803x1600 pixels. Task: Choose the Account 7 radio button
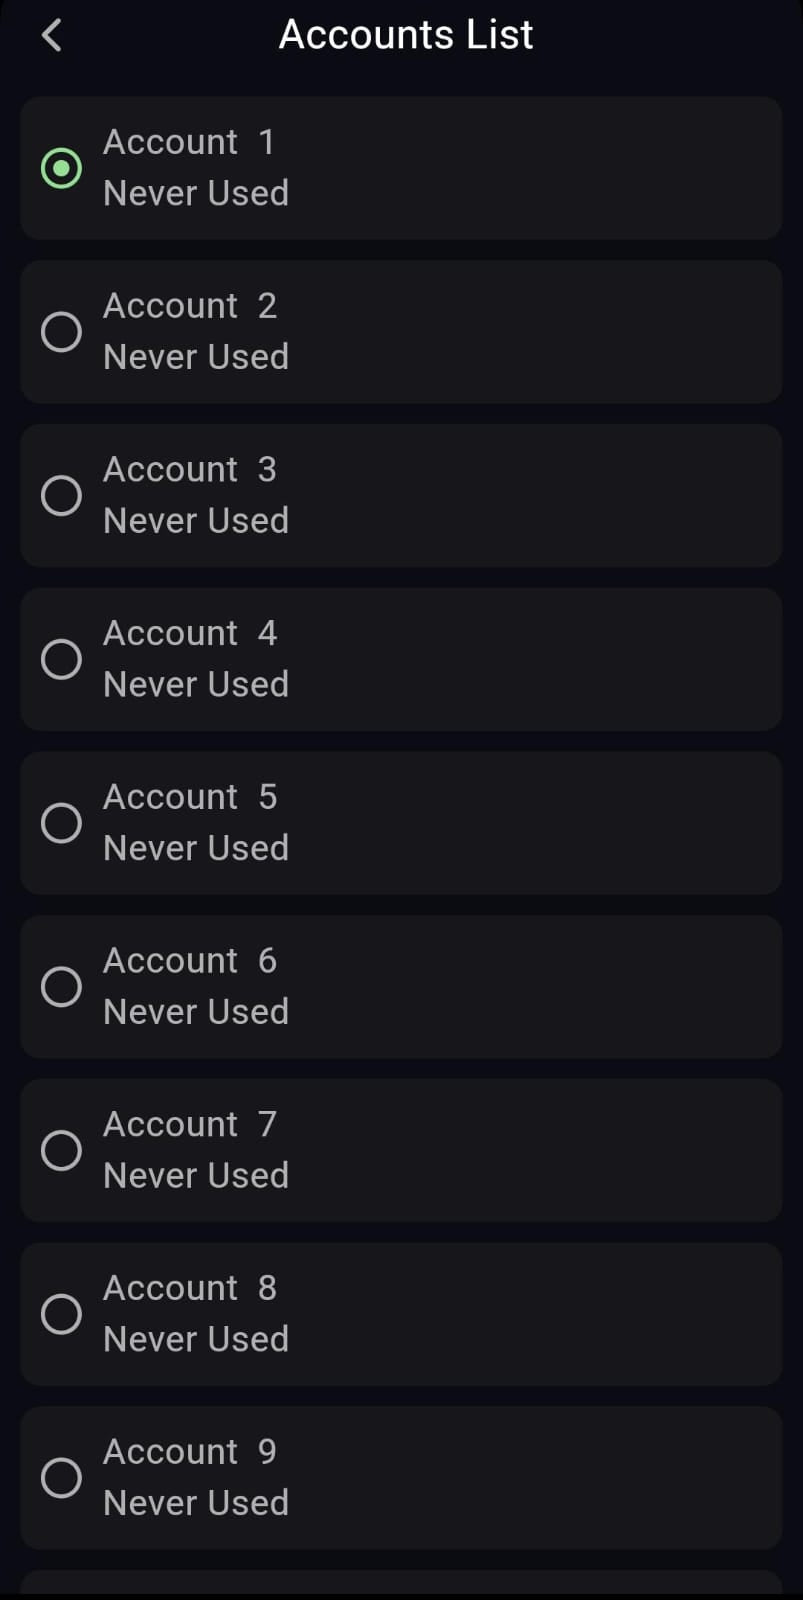(61, 1150)
